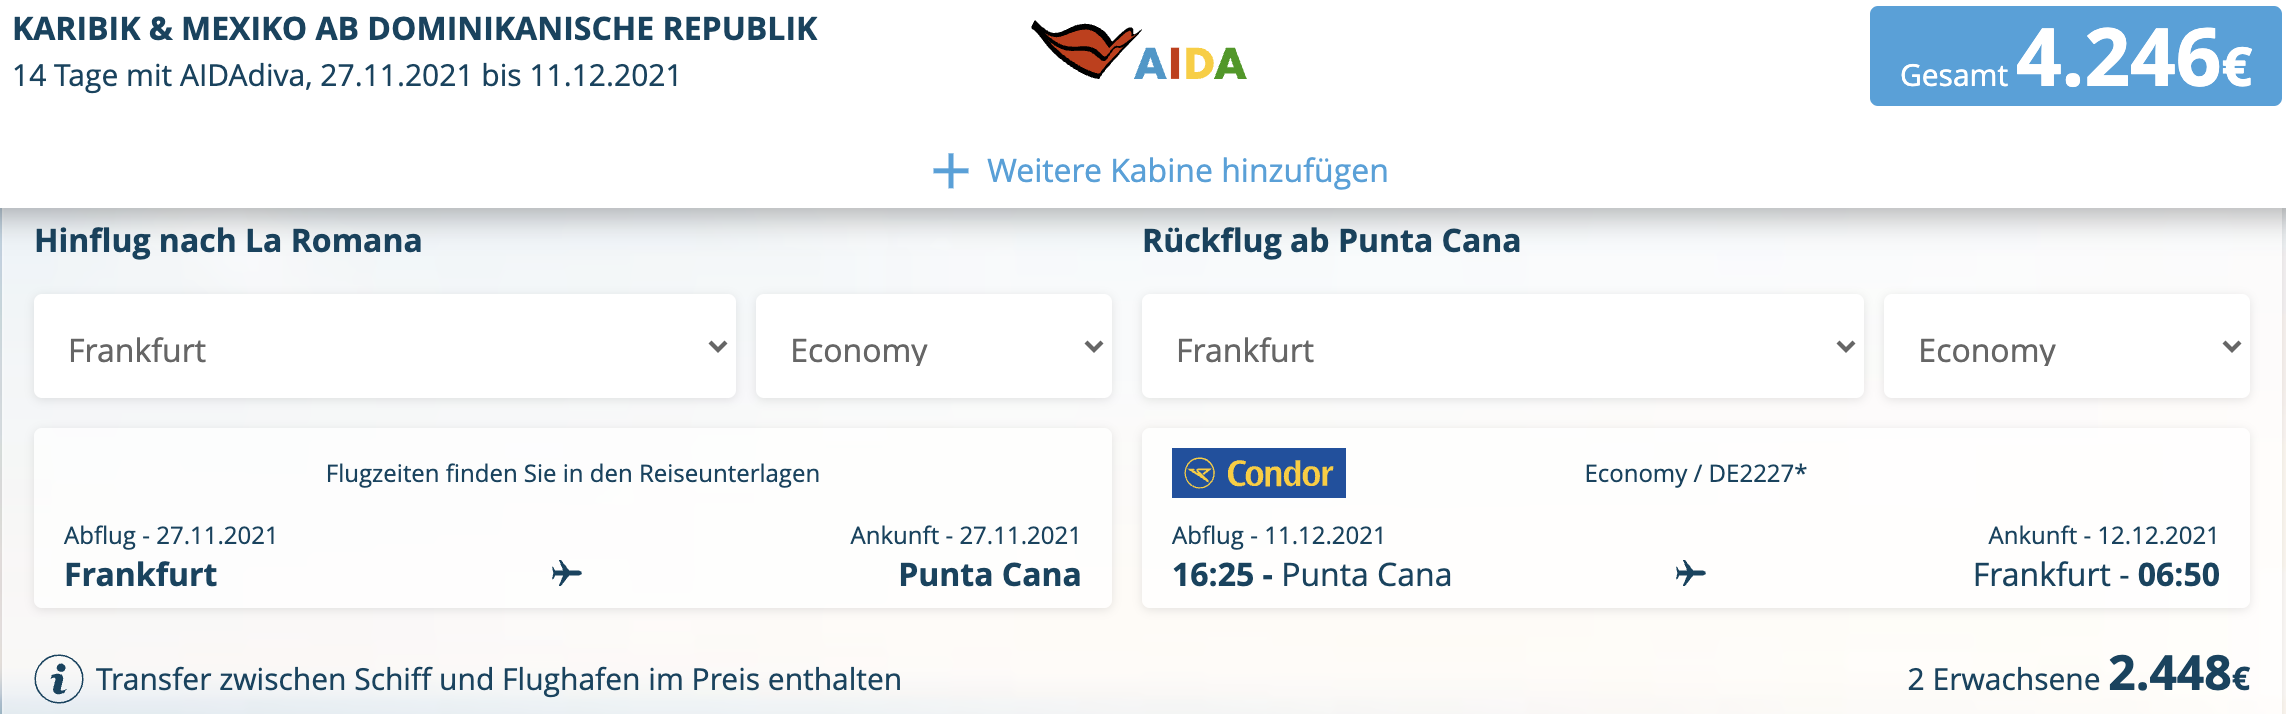Viewport: 2286px width, 714px height.
Task: Click the Condor airline logo
Action: point(1258,473)
